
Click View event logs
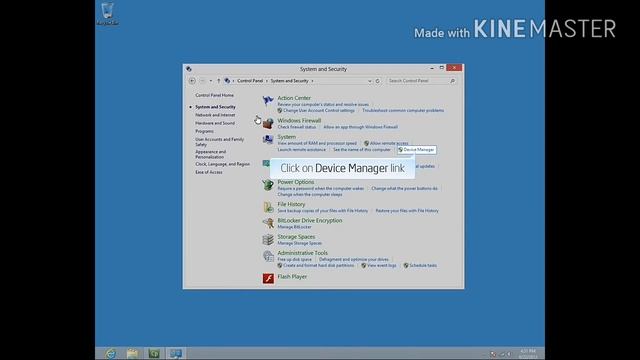tap(382, 266)
